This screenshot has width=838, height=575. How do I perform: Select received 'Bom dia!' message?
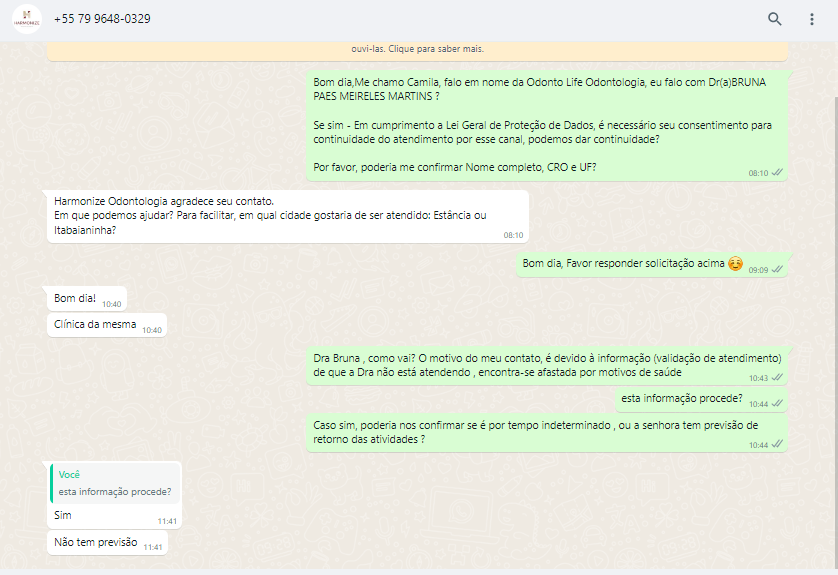click(x=87, y=299)
